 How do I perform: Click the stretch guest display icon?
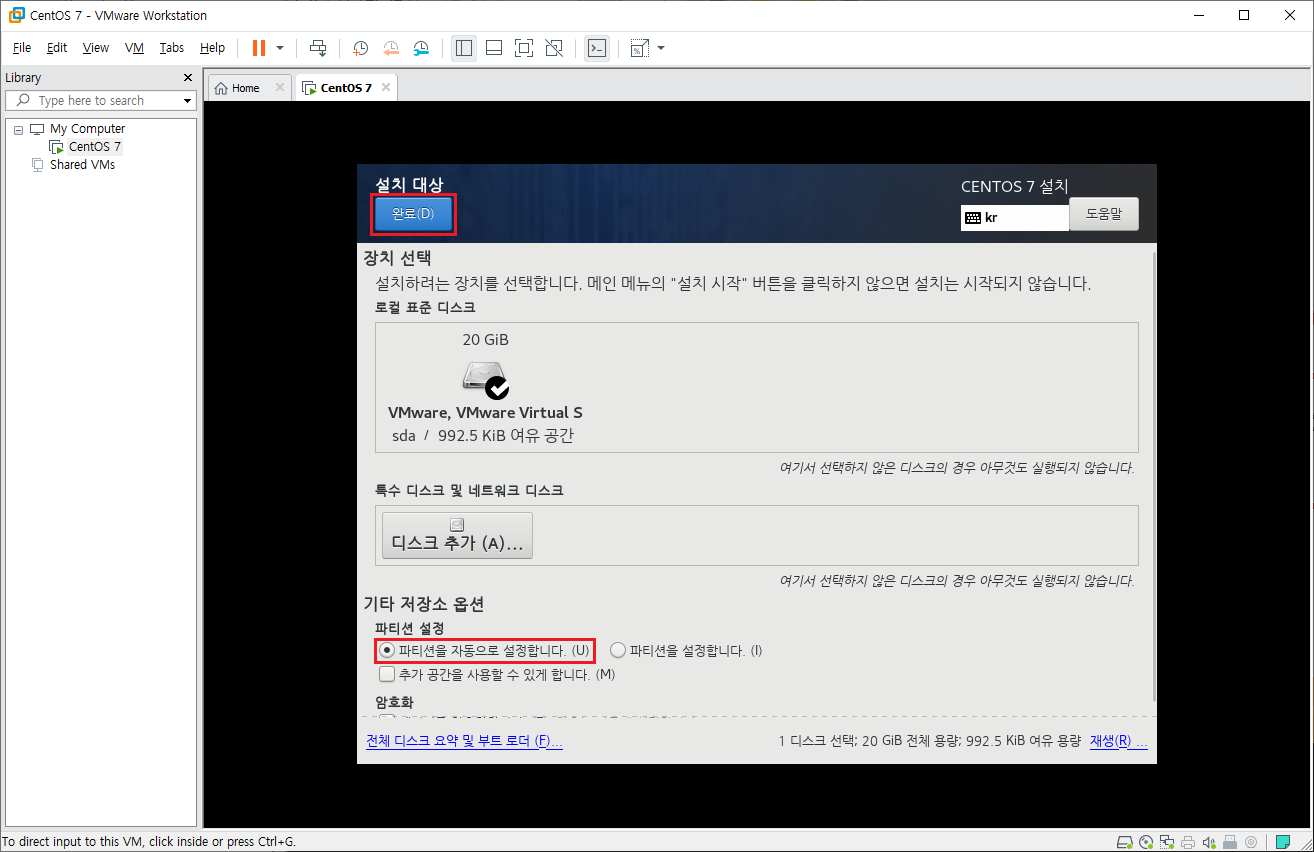(639, 48)
